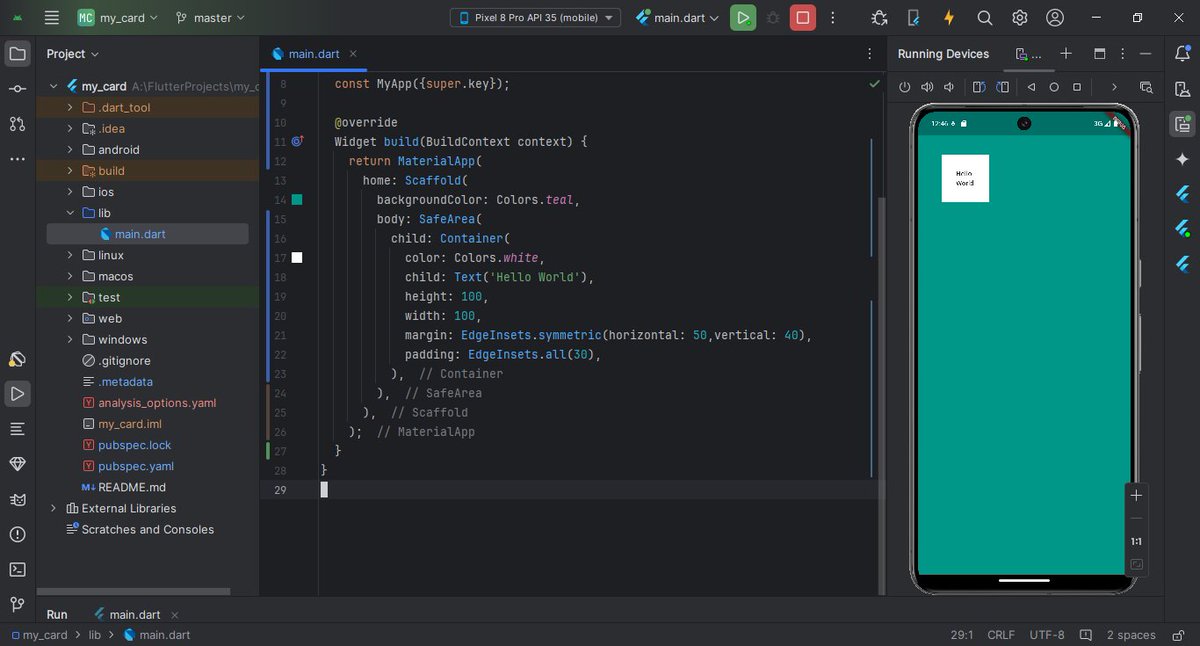This screenshot has height=646, width=1200.
Task: Open the Gemini sparkle tool window
Action: tap(1183, 159)
